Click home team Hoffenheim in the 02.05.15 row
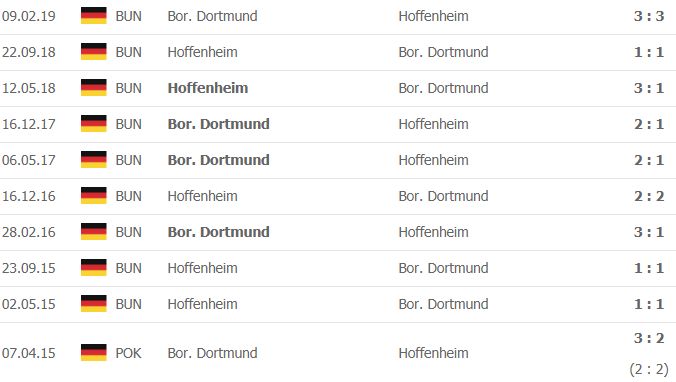The height and width of the screenshot is (382, 676). [x=203, y=304]
